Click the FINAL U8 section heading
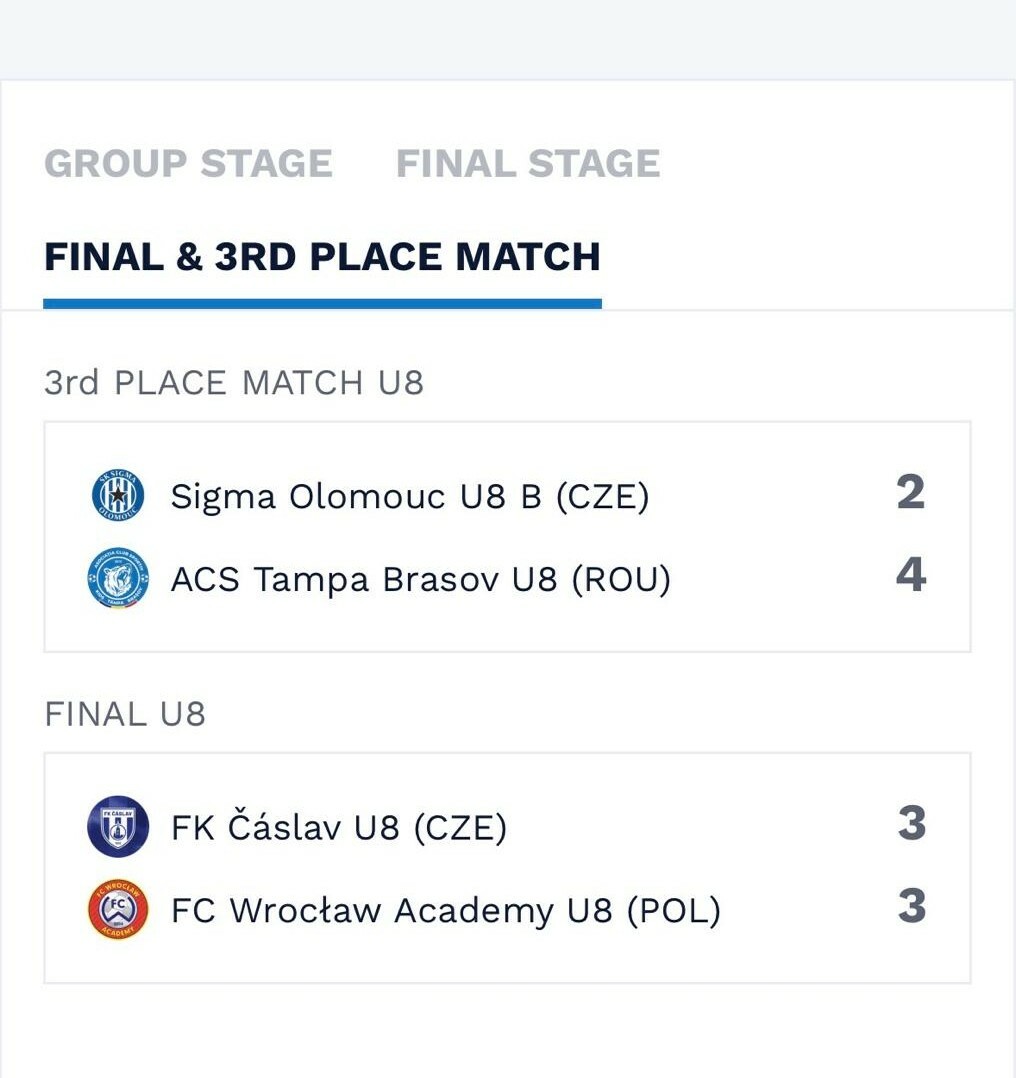 [125, 714]
